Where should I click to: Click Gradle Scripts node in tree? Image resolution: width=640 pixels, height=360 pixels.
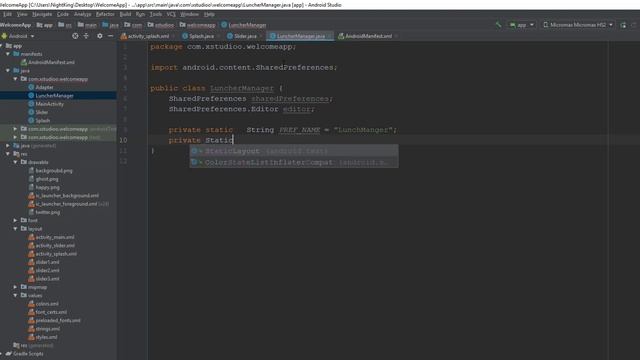24,353
